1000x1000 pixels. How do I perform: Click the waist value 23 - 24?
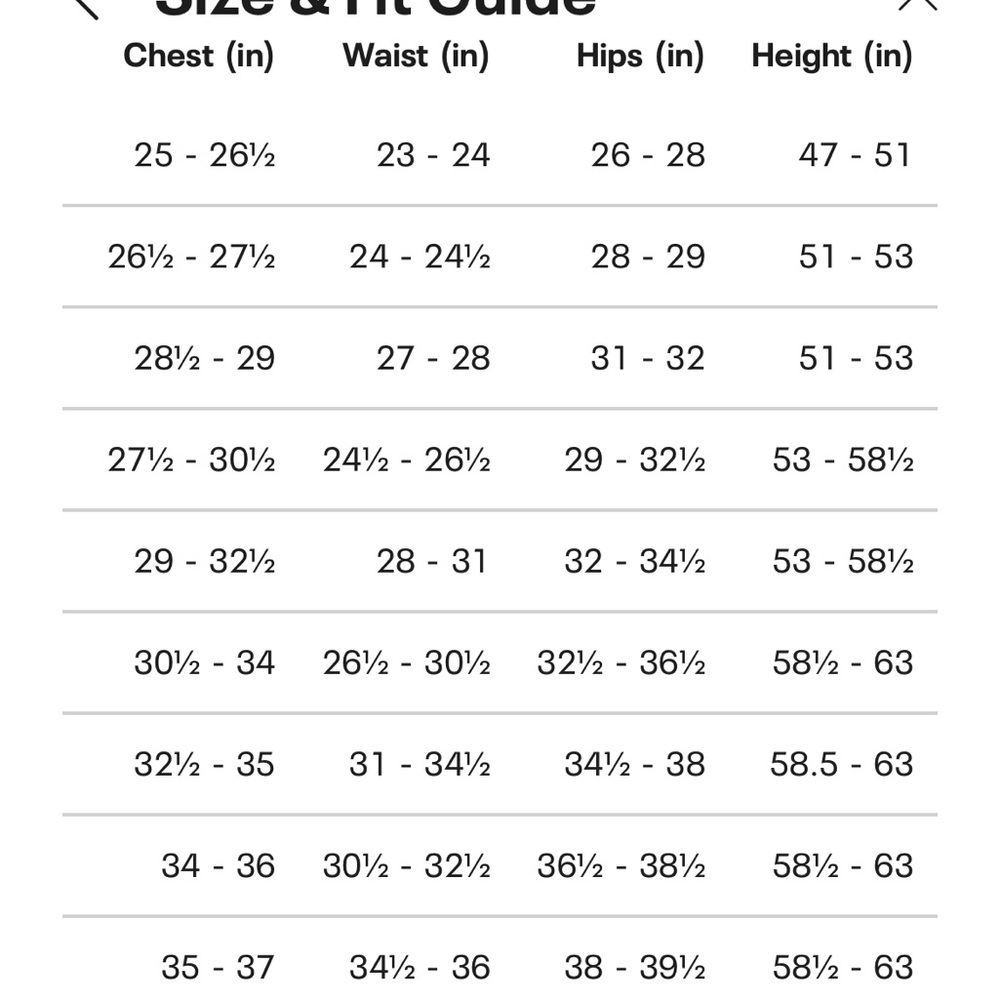[x=433, y=155]
